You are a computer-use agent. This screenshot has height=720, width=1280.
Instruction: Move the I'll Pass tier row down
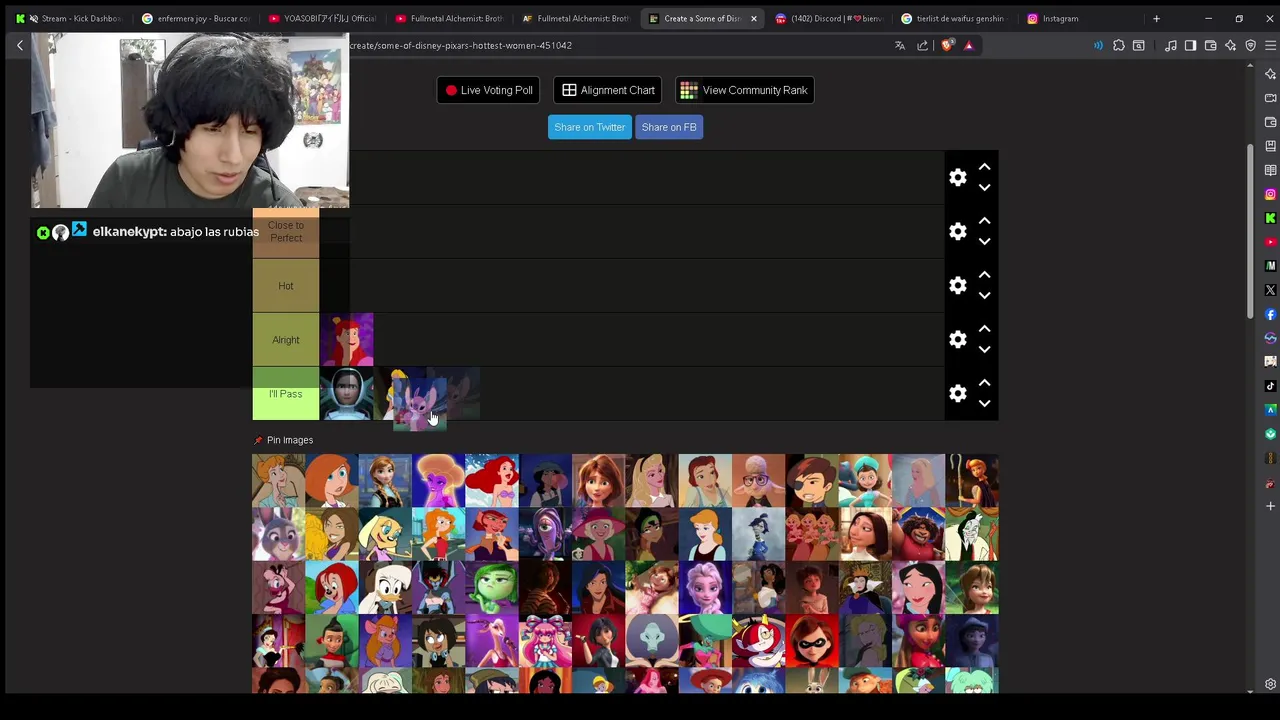pyautogui.click(x=984, y=404)
